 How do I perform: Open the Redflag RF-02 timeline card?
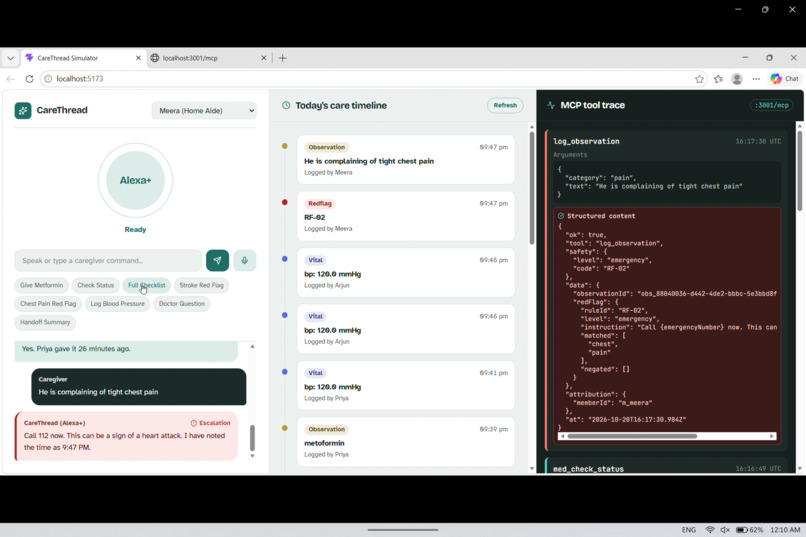tap(406, 216)
